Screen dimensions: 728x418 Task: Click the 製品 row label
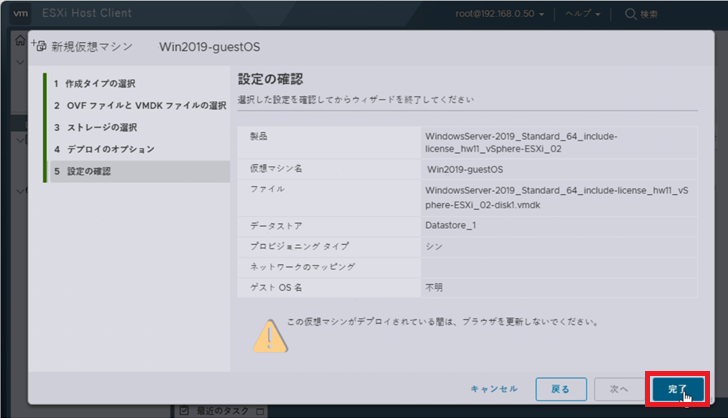[259, 136]
